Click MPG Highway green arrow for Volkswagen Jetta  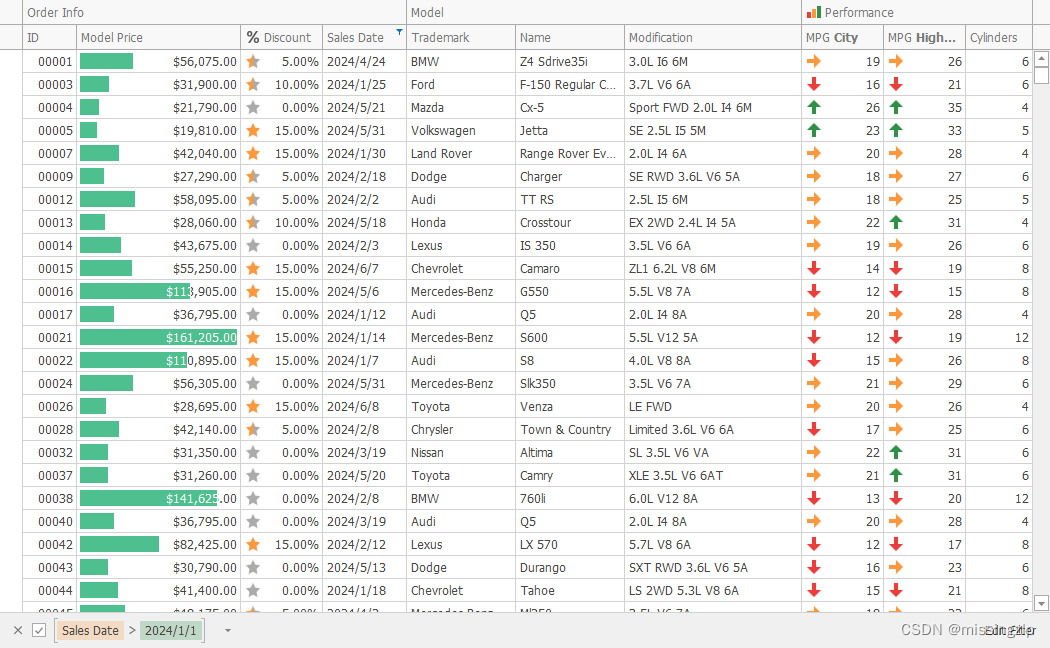[895, 131]
